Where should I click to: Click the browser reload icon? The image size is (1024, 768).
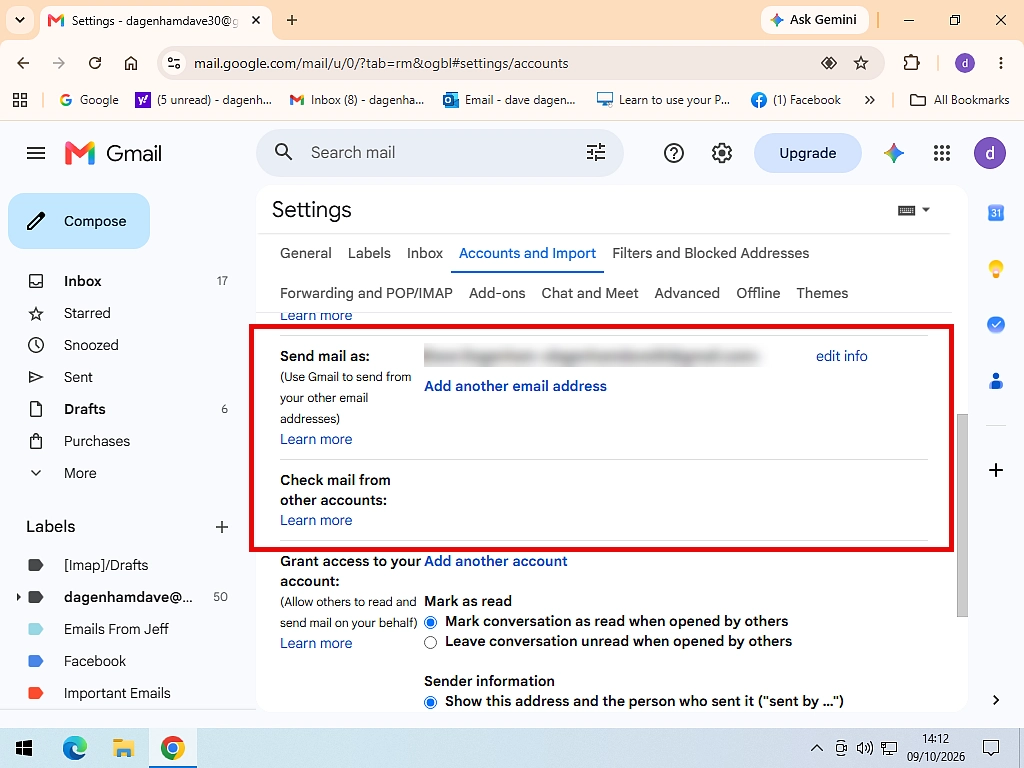coord(95,63)
